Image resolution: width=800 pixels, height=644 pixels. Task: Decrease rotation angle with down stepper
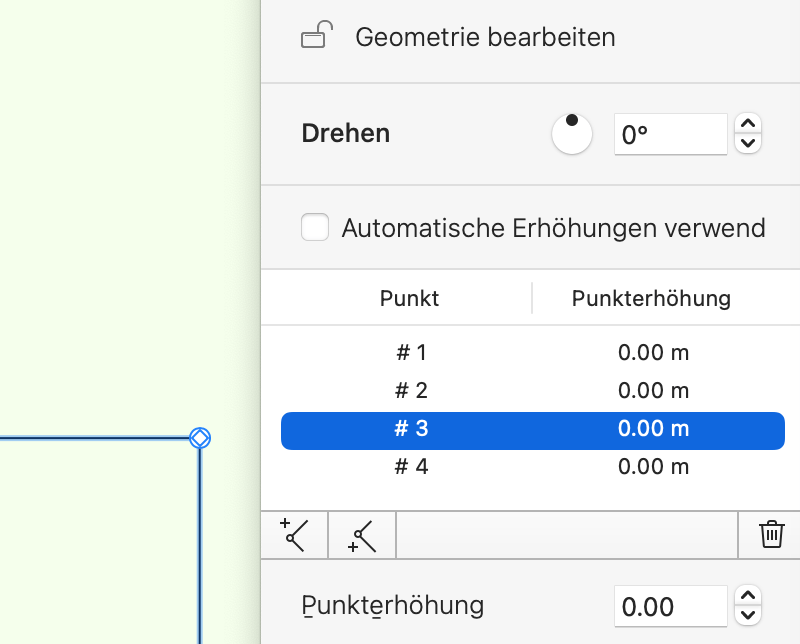pyautogui.click(x=748, y=144)
